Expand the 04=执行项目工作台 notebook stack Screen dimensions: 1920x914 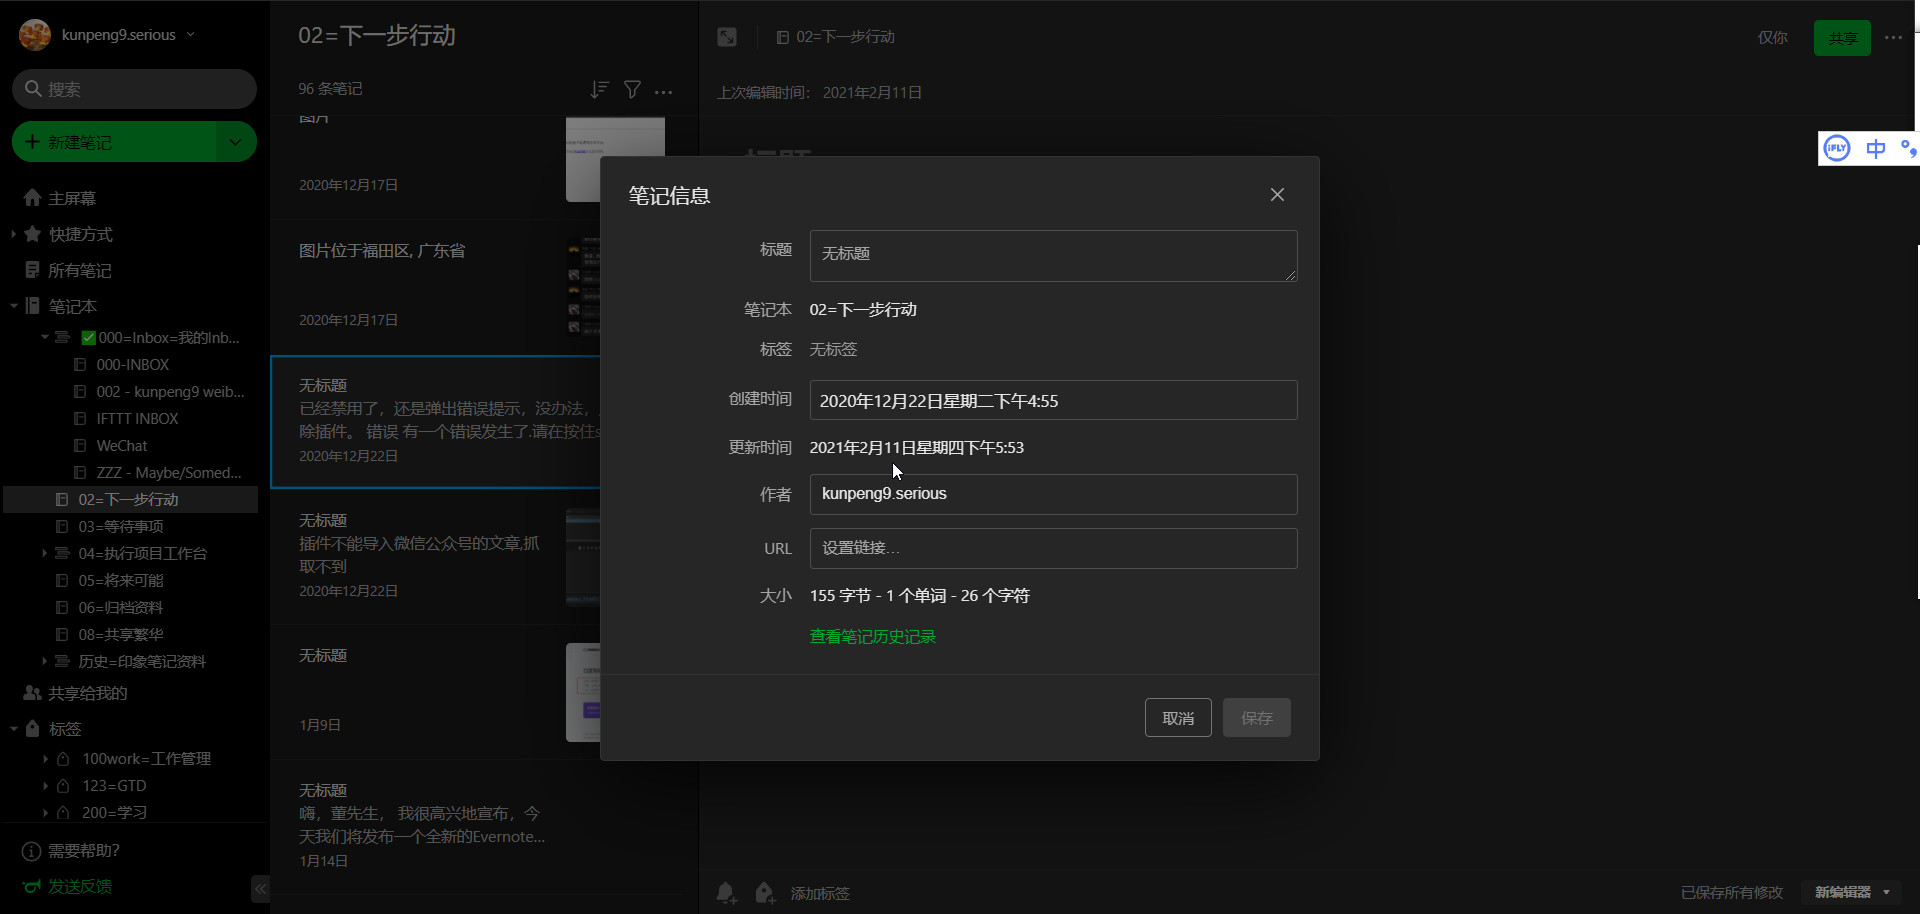coord(44,553)
